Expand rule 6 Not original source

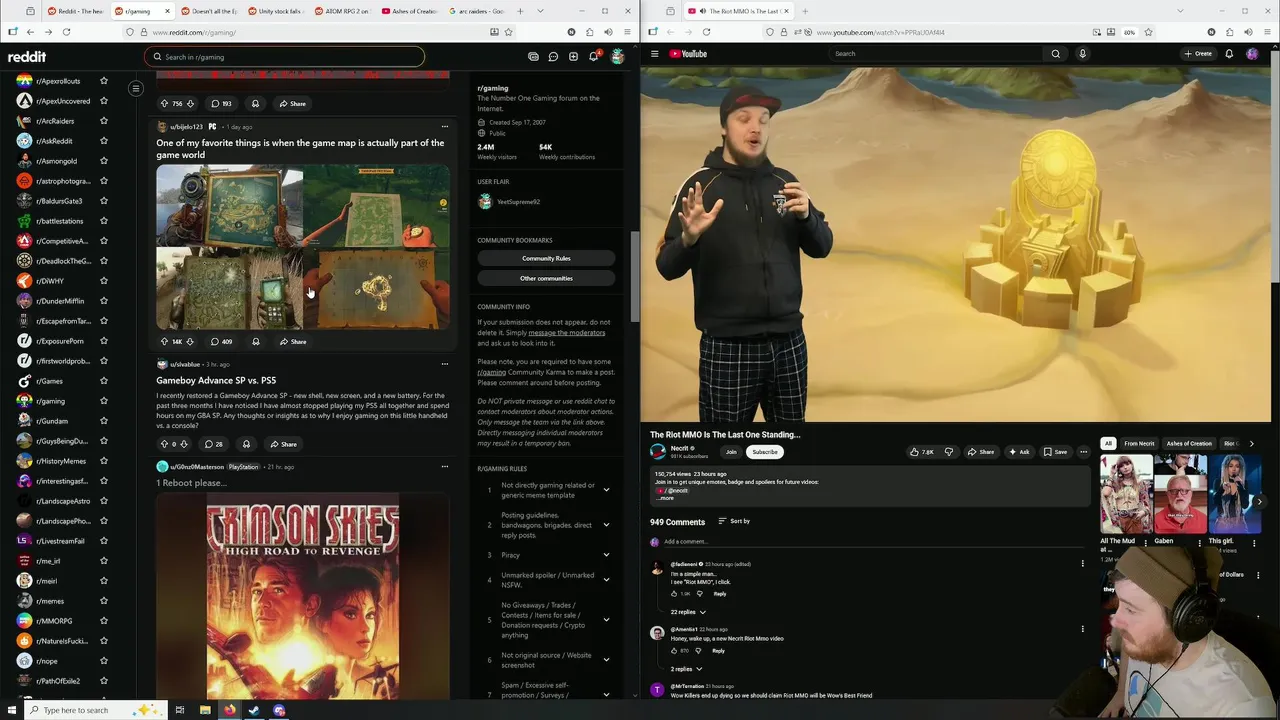click(x=606, y=660)
